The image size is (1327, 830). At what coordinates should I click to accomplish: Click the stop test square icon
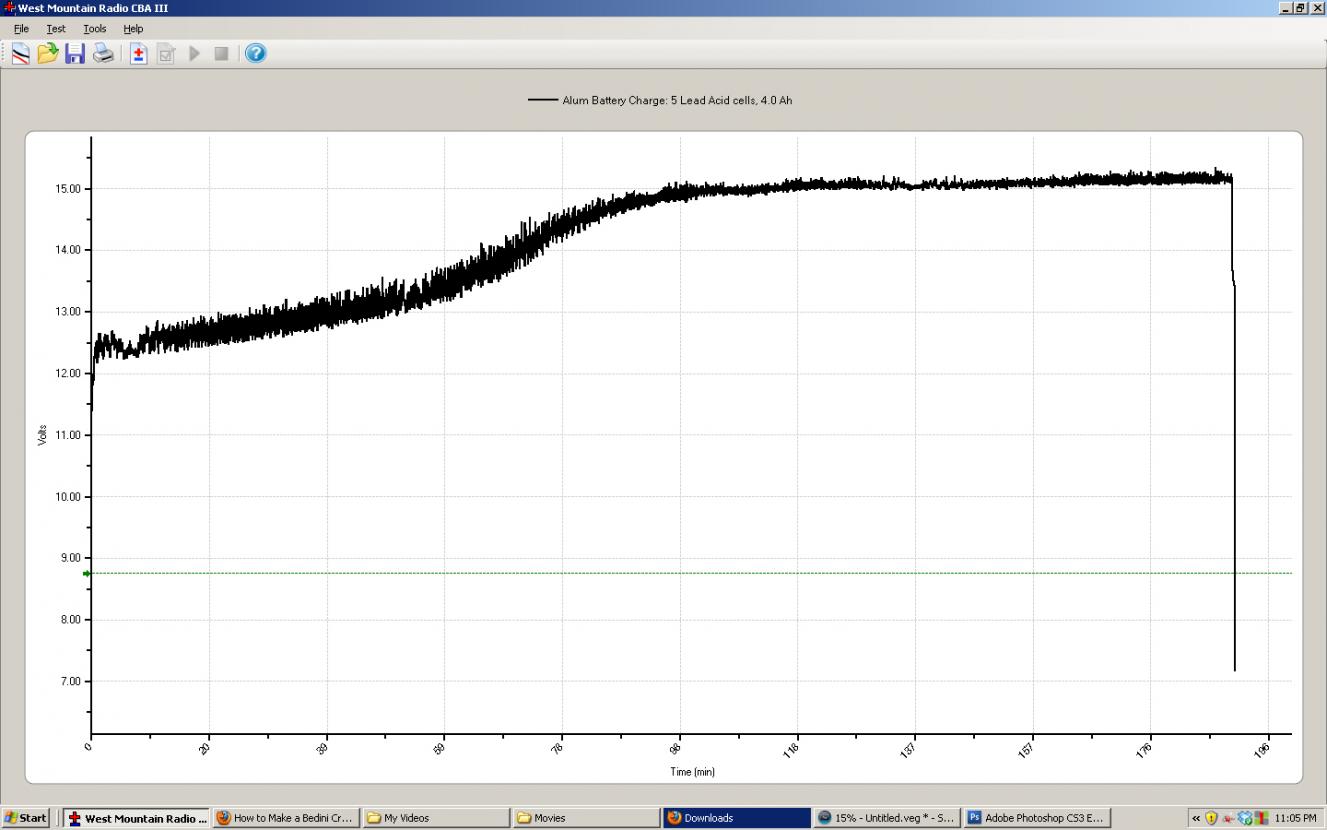(221, 54)
